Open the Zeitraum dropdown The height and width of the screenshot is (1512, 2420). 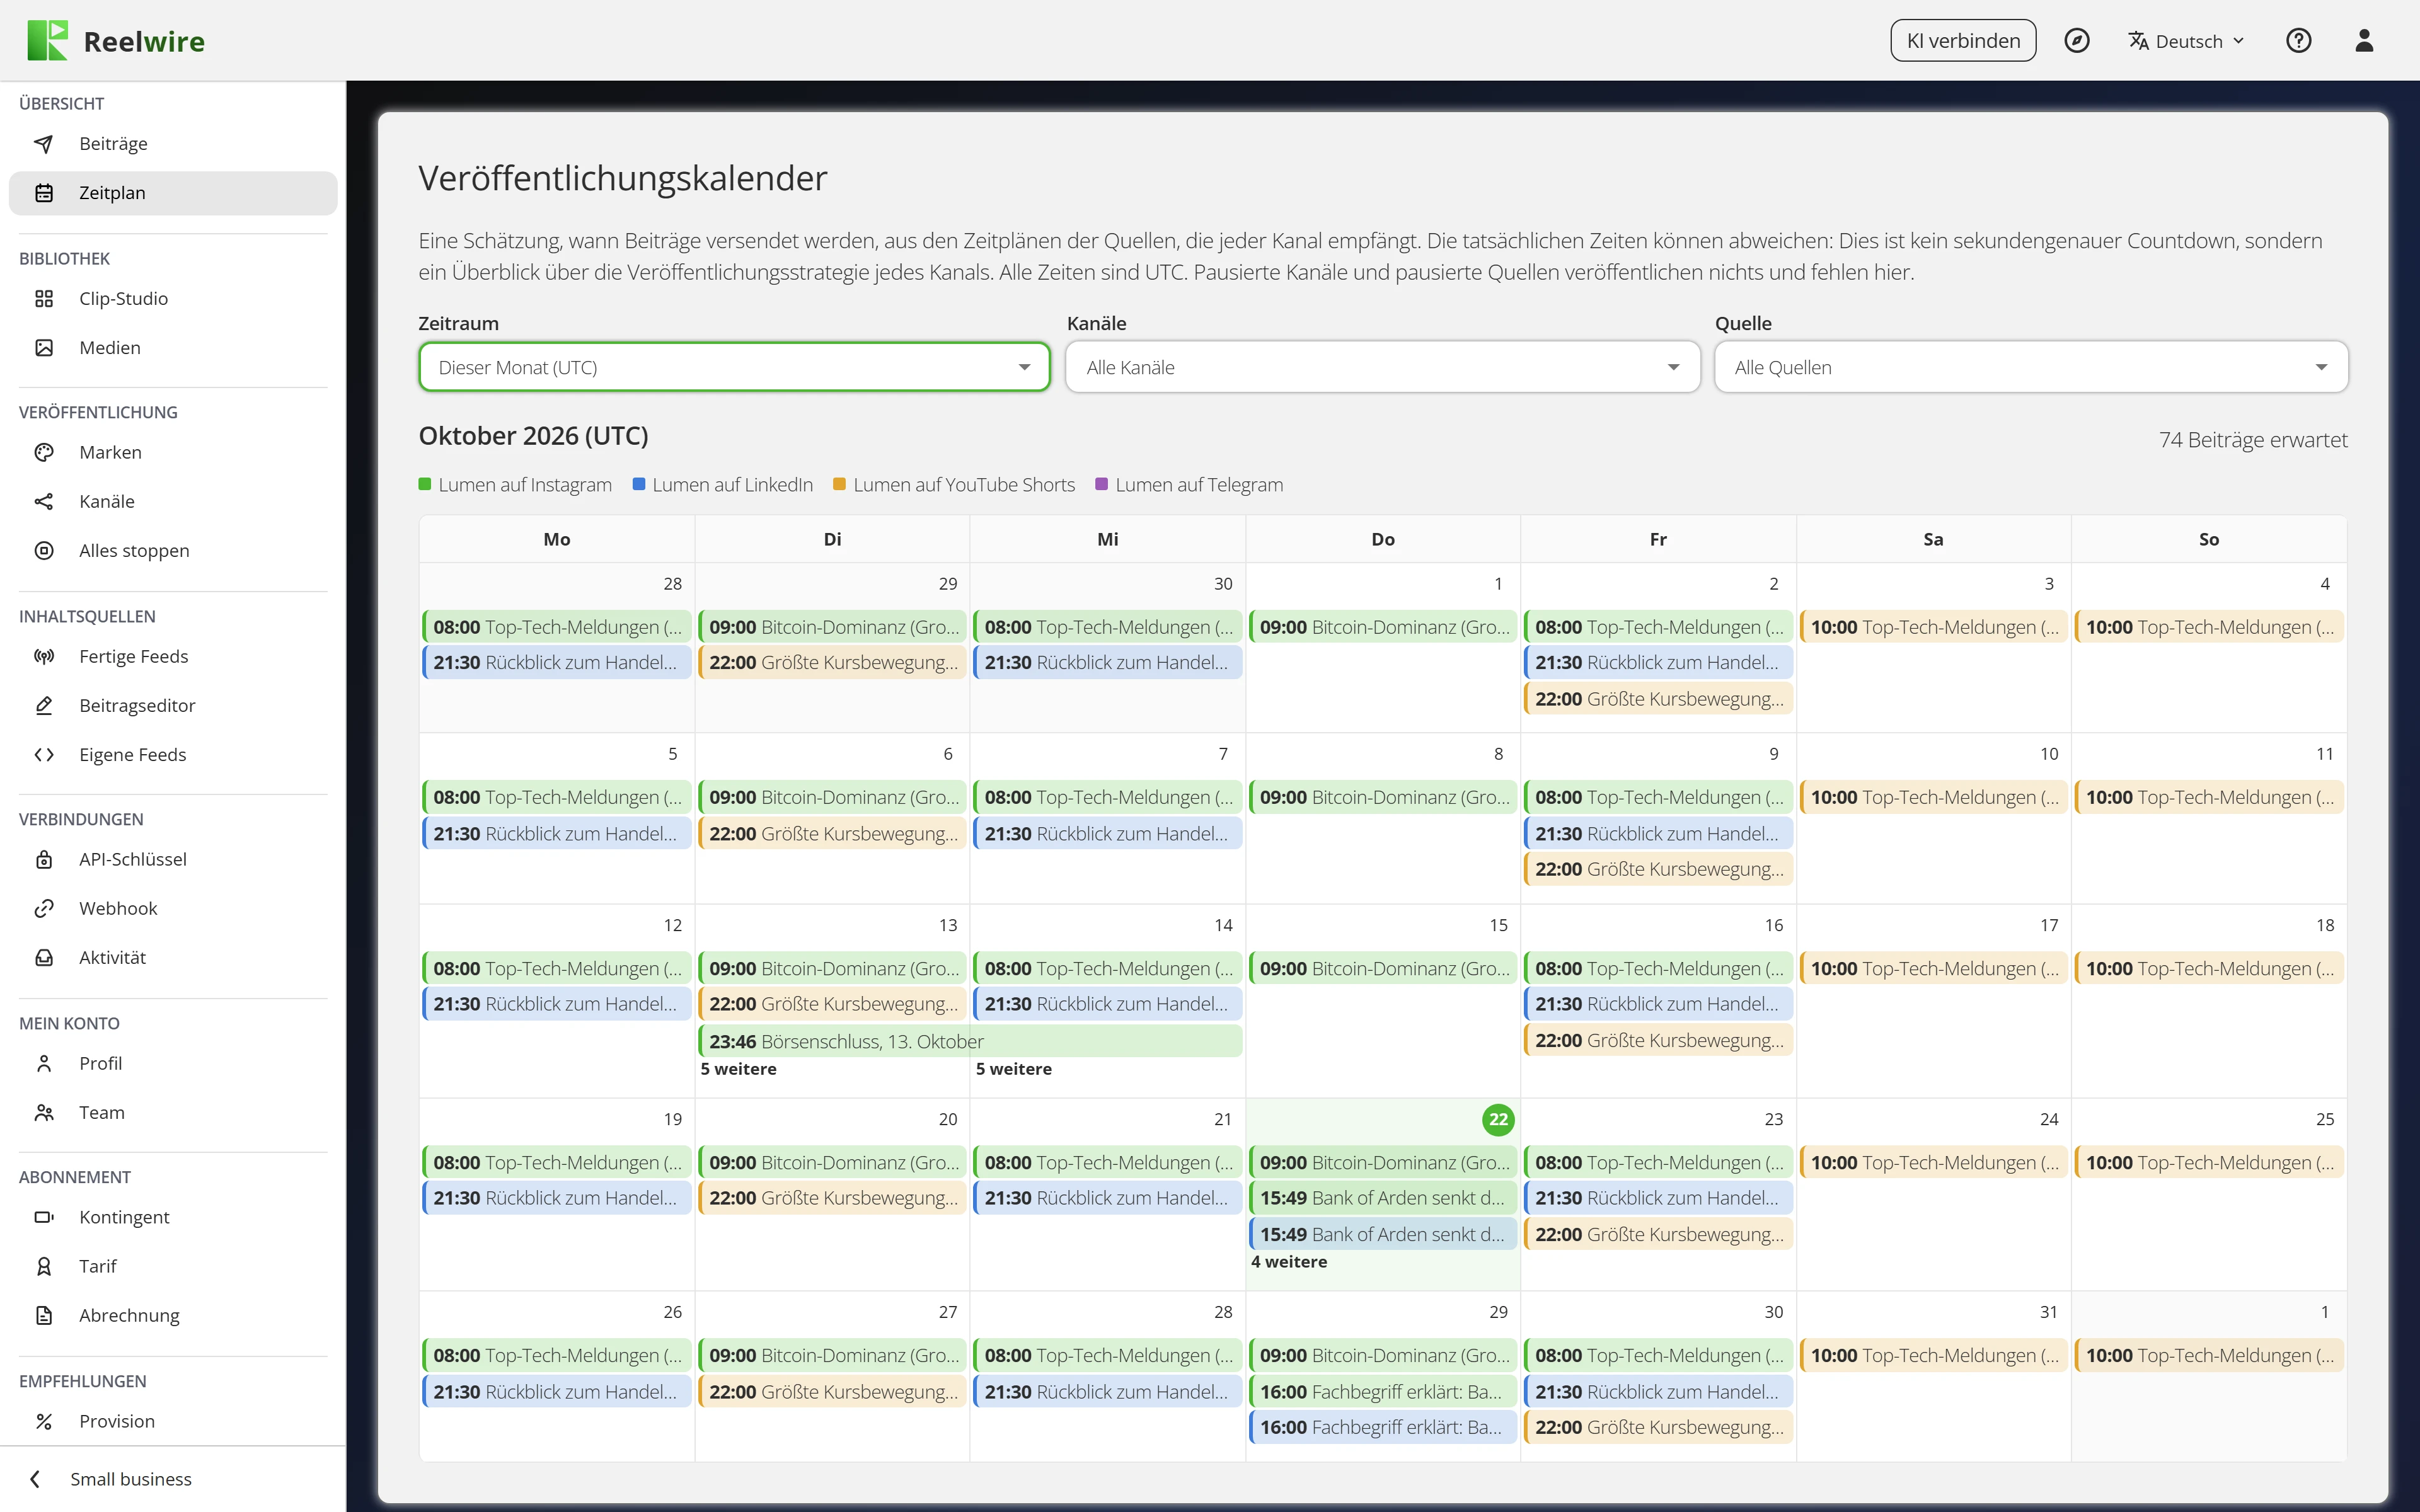[734, 367]
